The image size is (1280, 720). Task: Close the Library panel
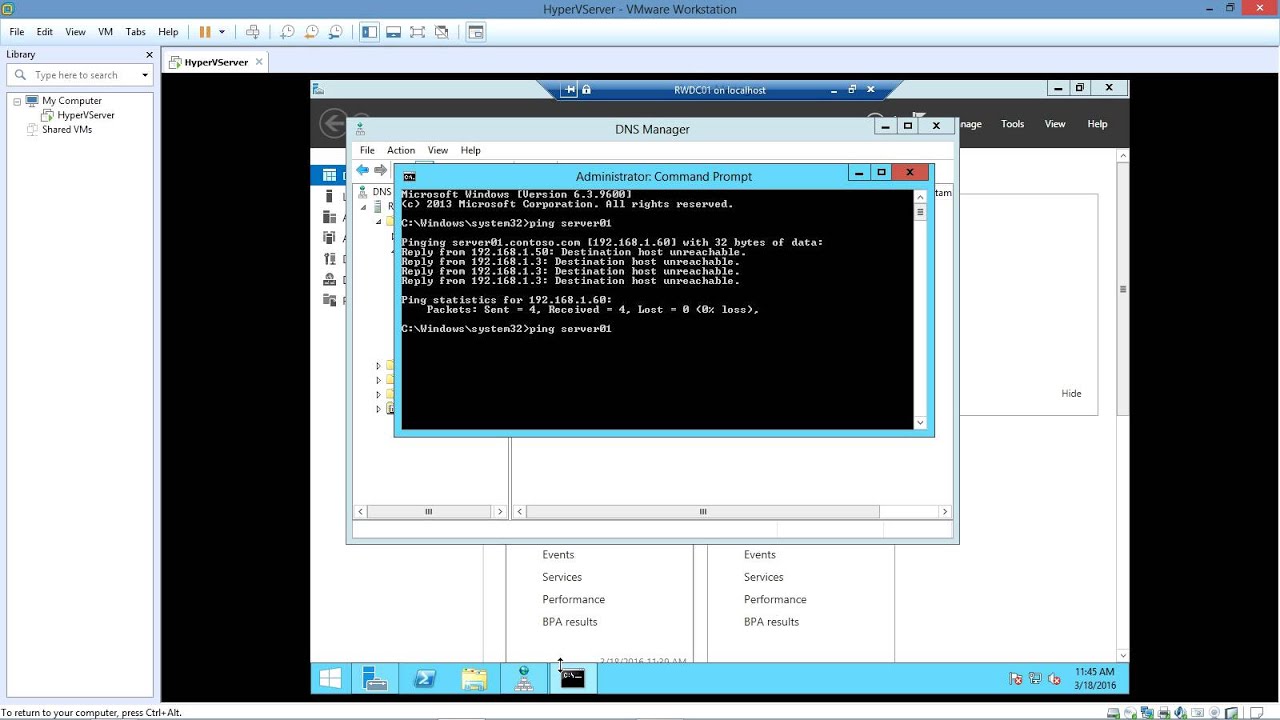click(150, 55)
